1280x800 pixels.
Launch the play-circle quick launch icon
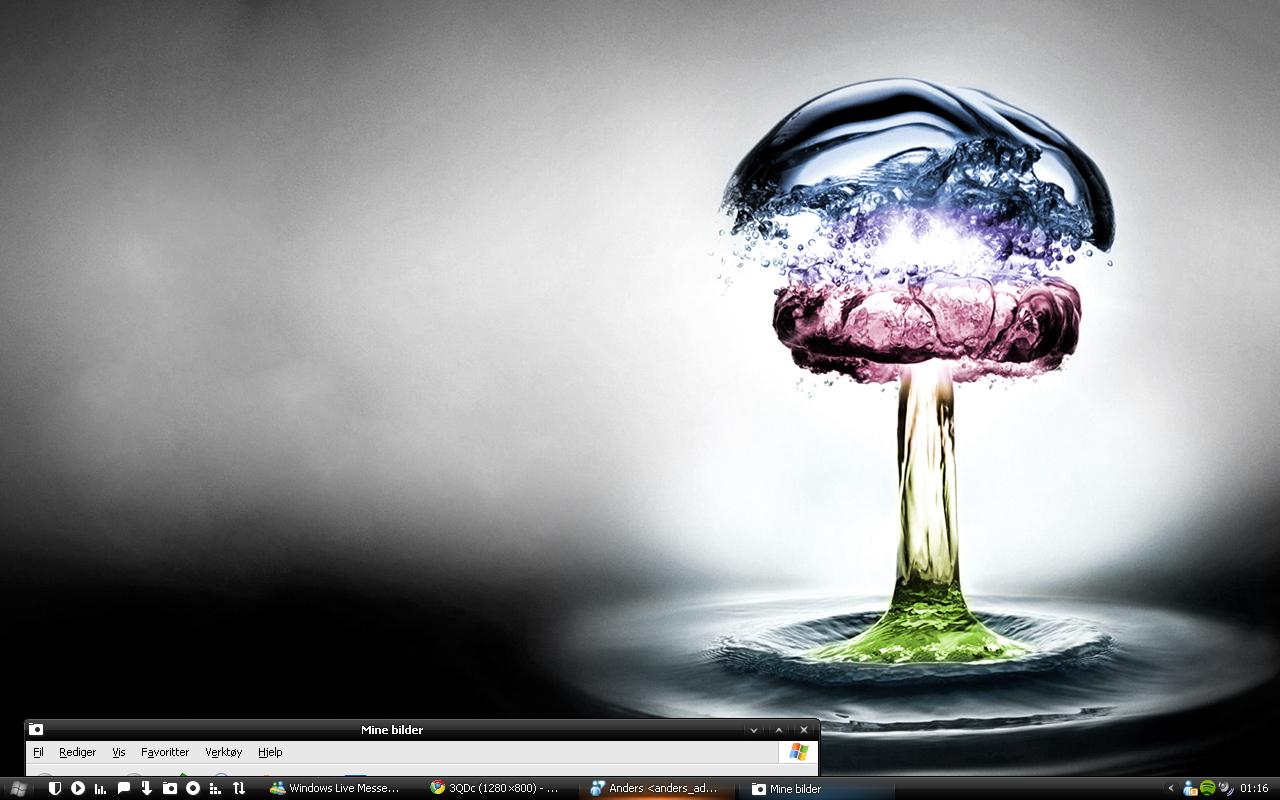click(x=78, y=788)
